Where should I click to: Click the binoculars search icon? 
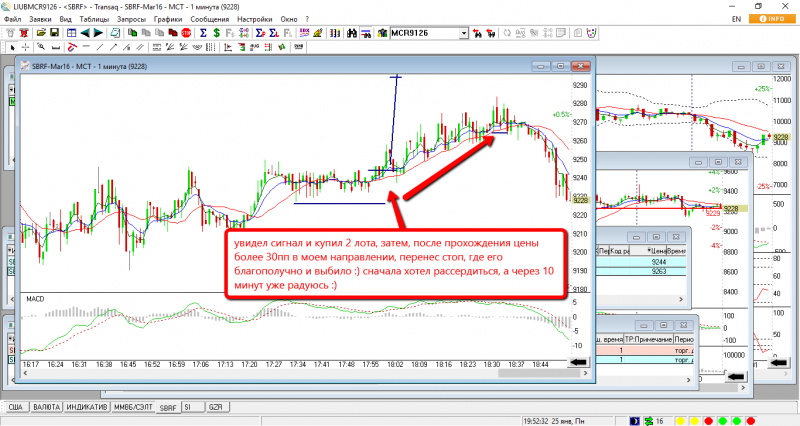(x=352, y=33)
